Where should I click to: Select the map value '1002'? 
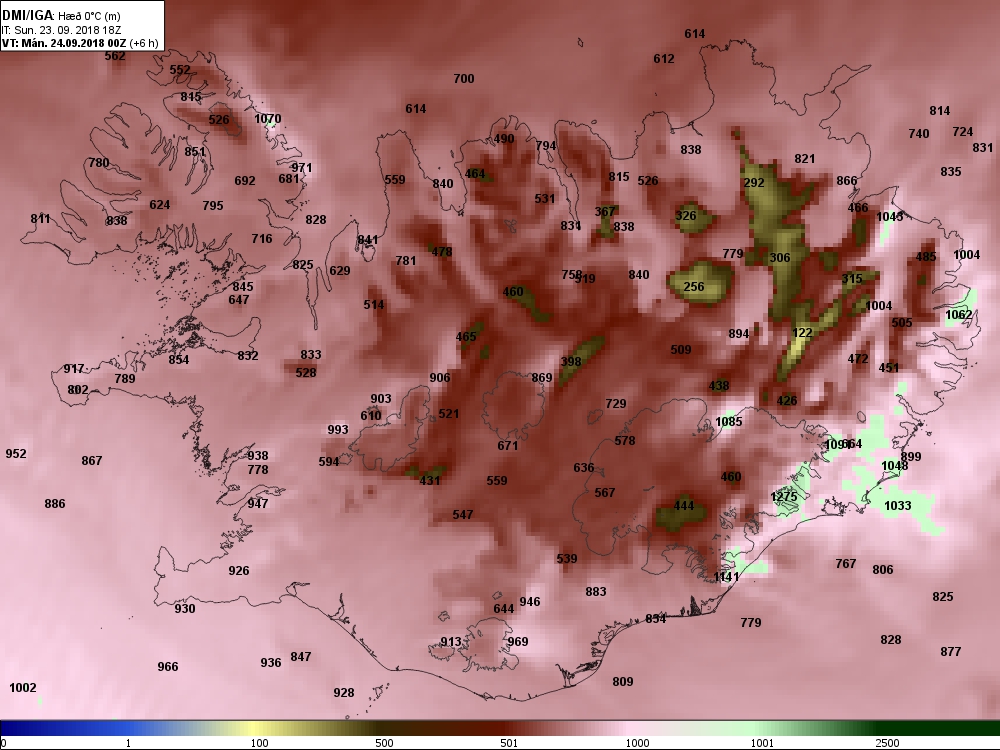[x=23, y=688]
